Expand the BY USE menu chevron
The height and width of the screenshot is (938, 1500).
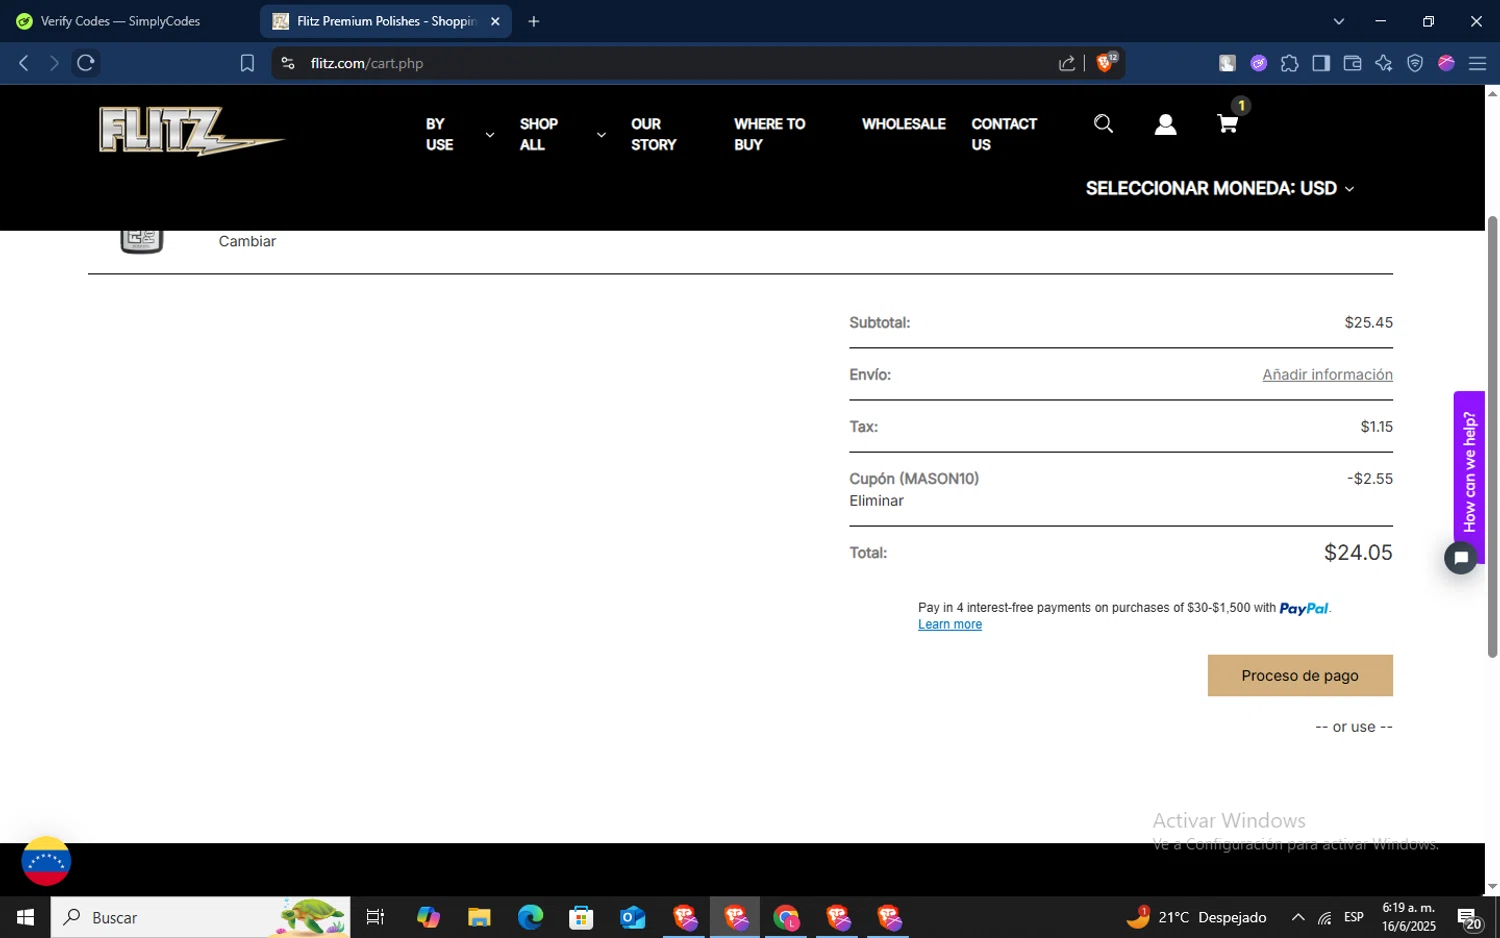(489, 135)
